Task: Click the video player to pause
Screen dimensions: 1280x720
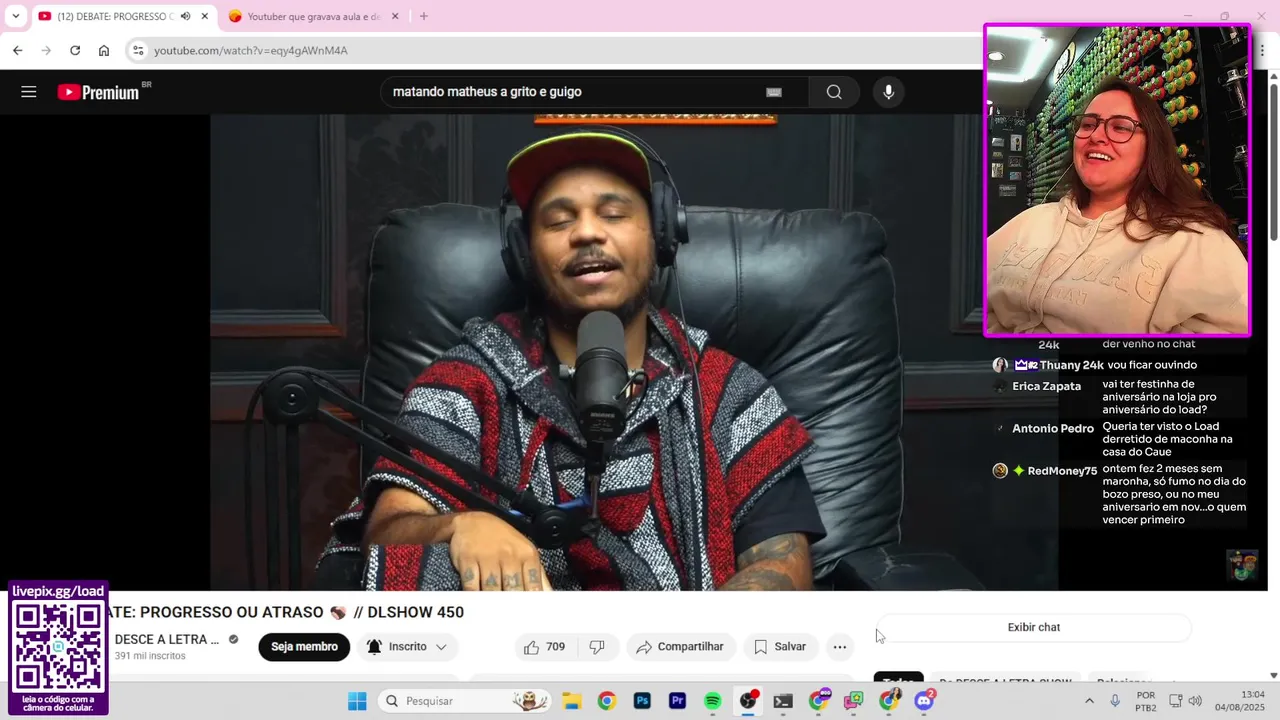Action: pyautogui.click(x=596, y=350)
